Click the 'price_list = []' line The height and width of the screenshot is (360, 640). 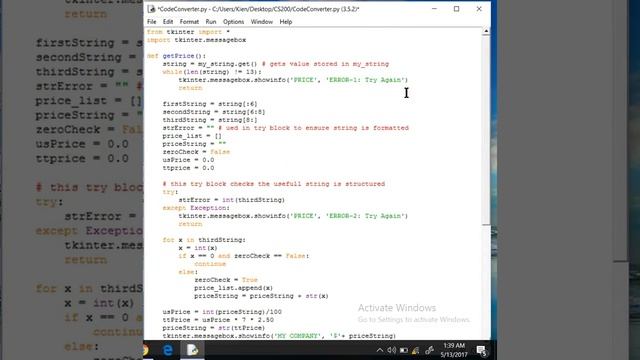pos(192,136)
